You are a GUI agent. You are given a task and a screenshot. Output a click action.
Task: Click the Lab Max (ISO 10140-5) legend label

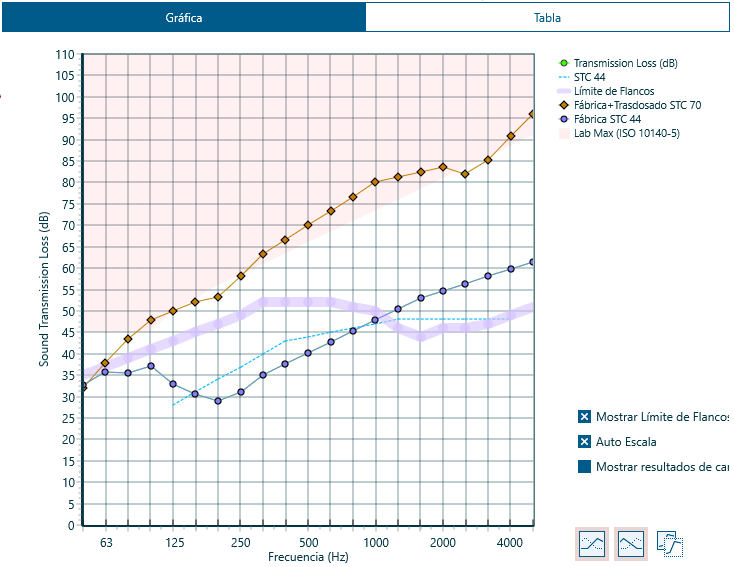[x=626, y=133]
